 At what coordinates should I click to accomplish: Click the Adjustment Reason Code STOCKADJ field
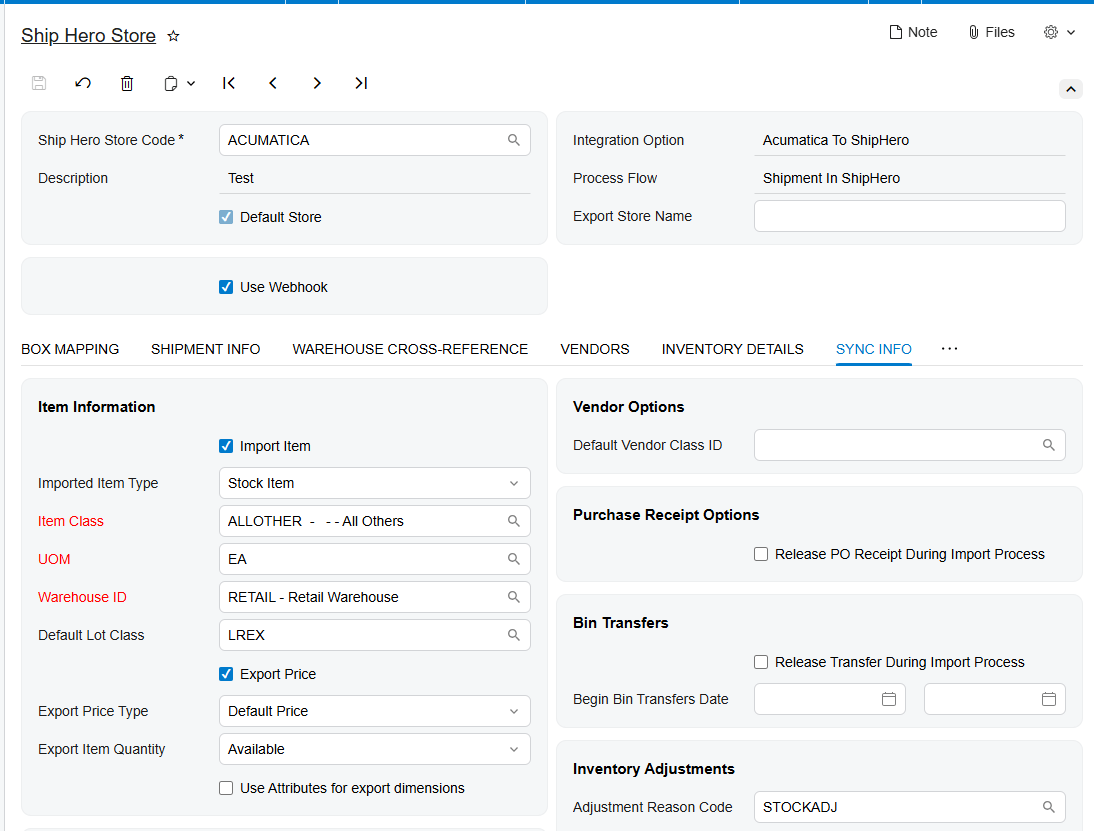(x=910, y=807)
